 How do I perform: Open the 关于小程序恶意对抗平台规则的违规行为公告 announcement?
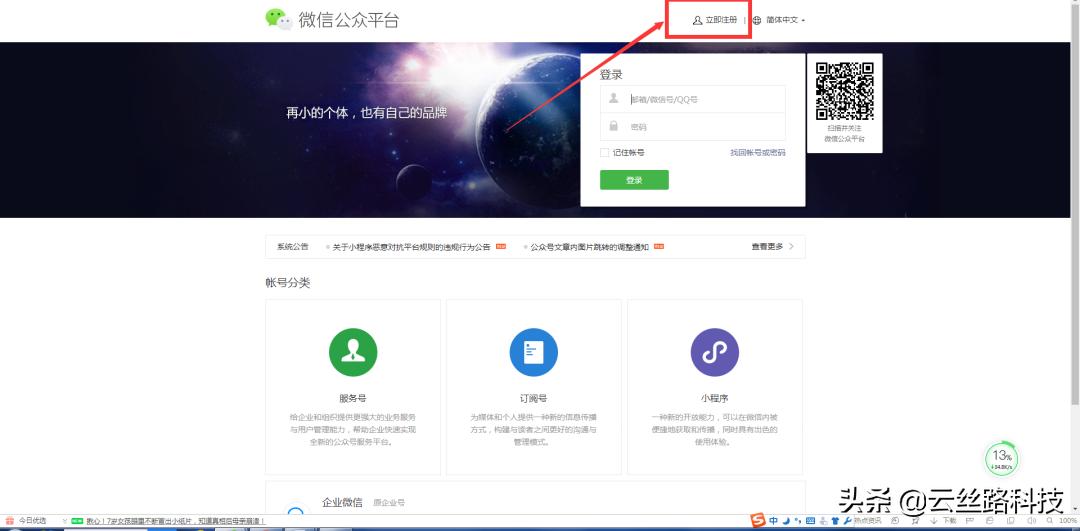click(x=411, y=247)
